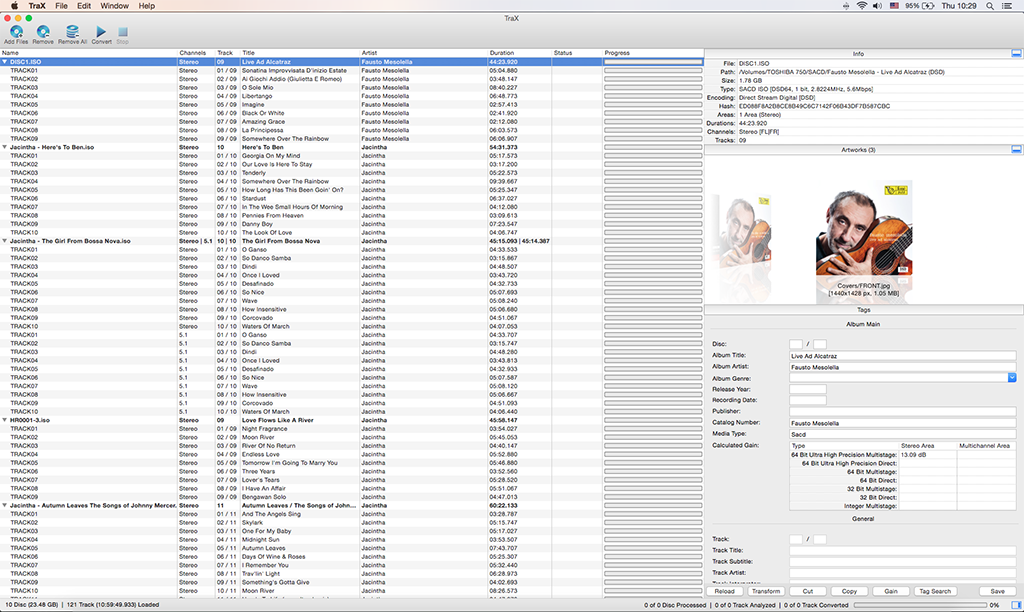Click the Remove All toolbar icon

(x=72, y=31)
